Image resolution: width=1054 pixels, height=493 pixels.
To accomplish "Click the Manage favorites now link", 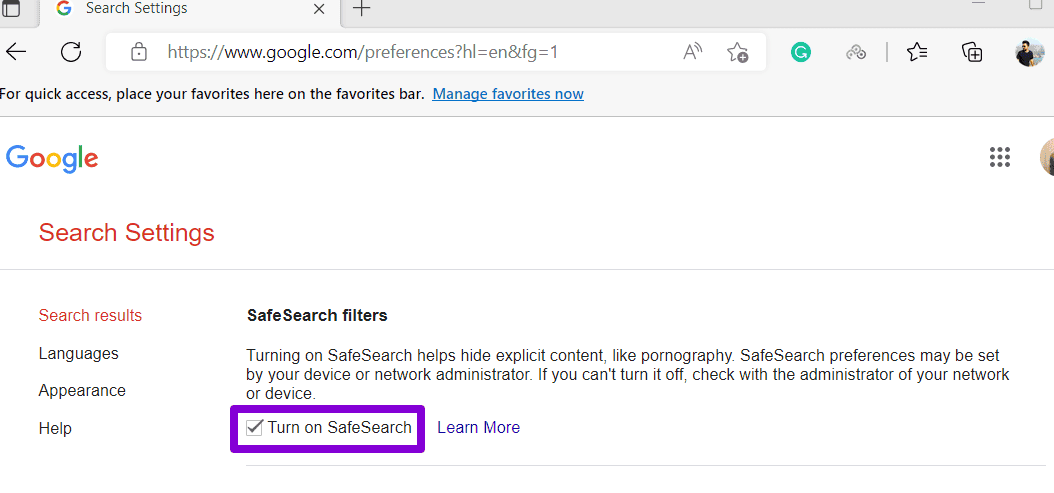I will click(508, 94).
